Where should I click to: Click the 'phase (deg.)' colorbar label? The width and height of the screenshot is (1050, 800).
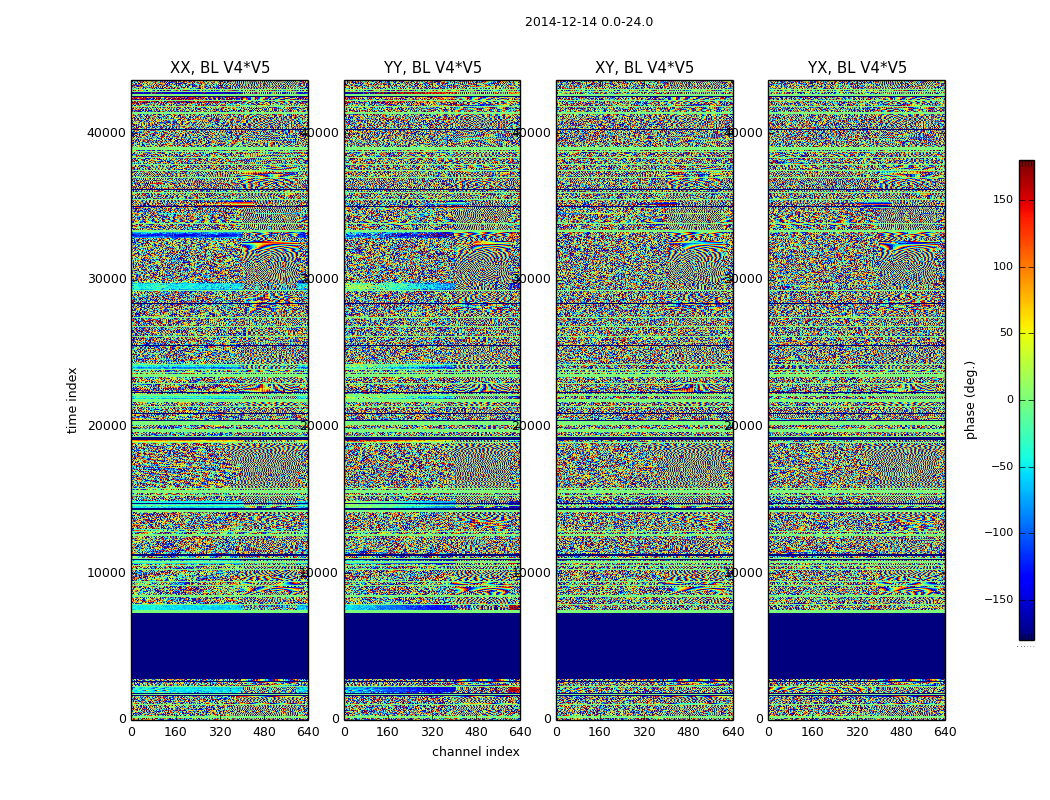coord(970,400)
